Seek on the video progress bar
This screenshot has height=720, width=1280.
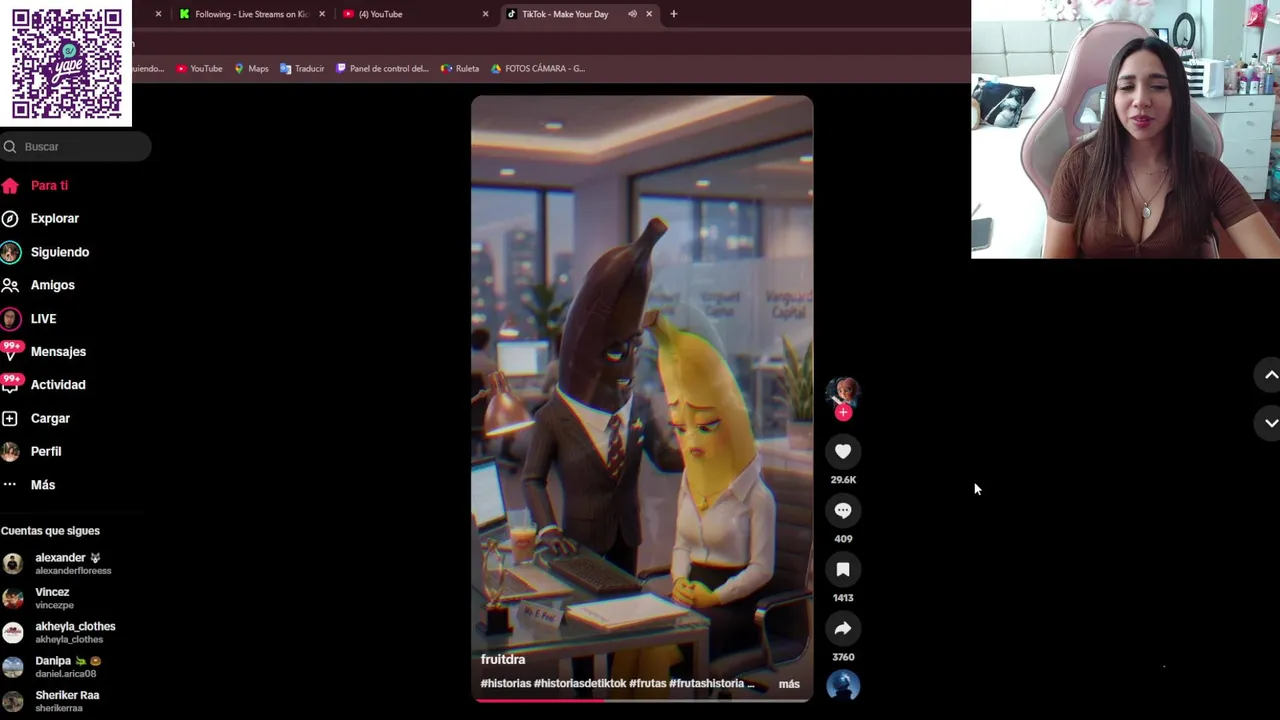[642, 700]
